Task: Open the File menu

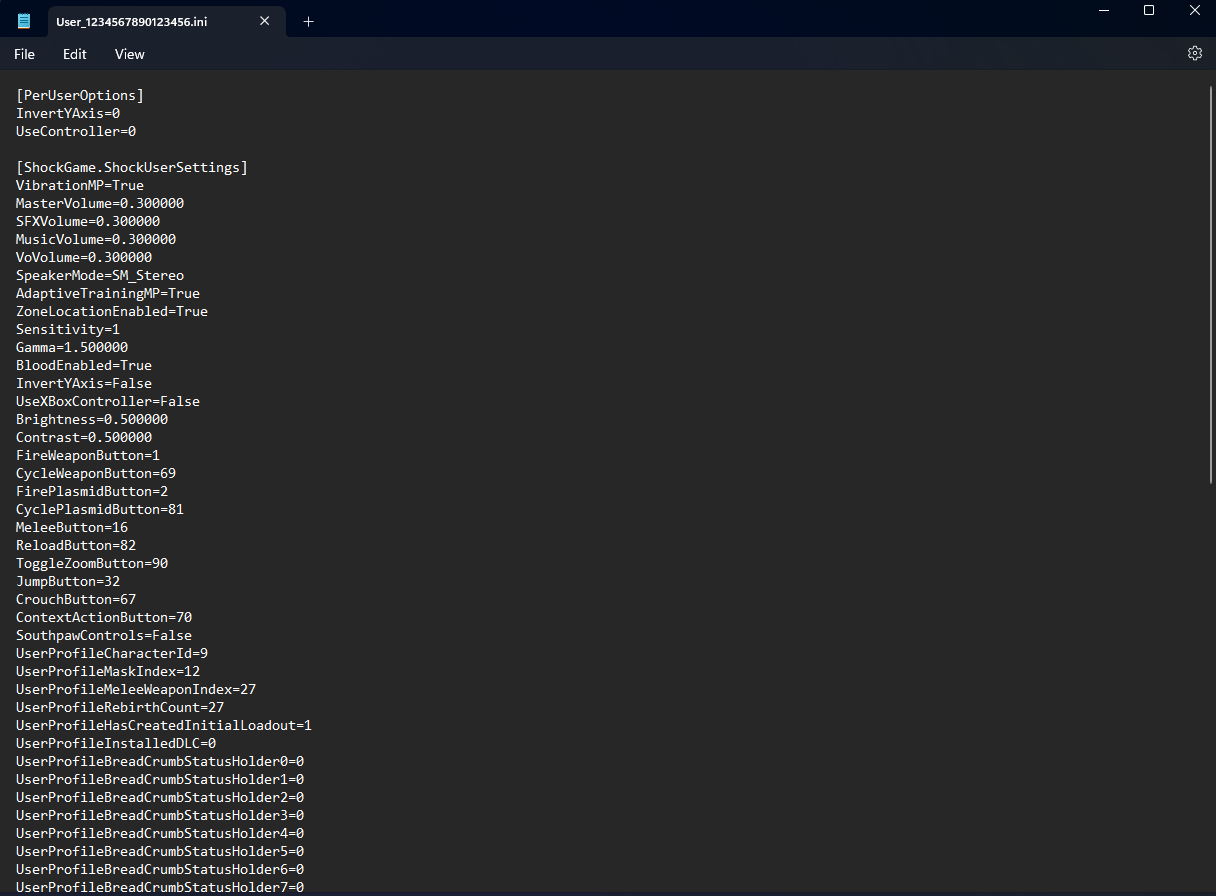Action: tap(23, 54)
